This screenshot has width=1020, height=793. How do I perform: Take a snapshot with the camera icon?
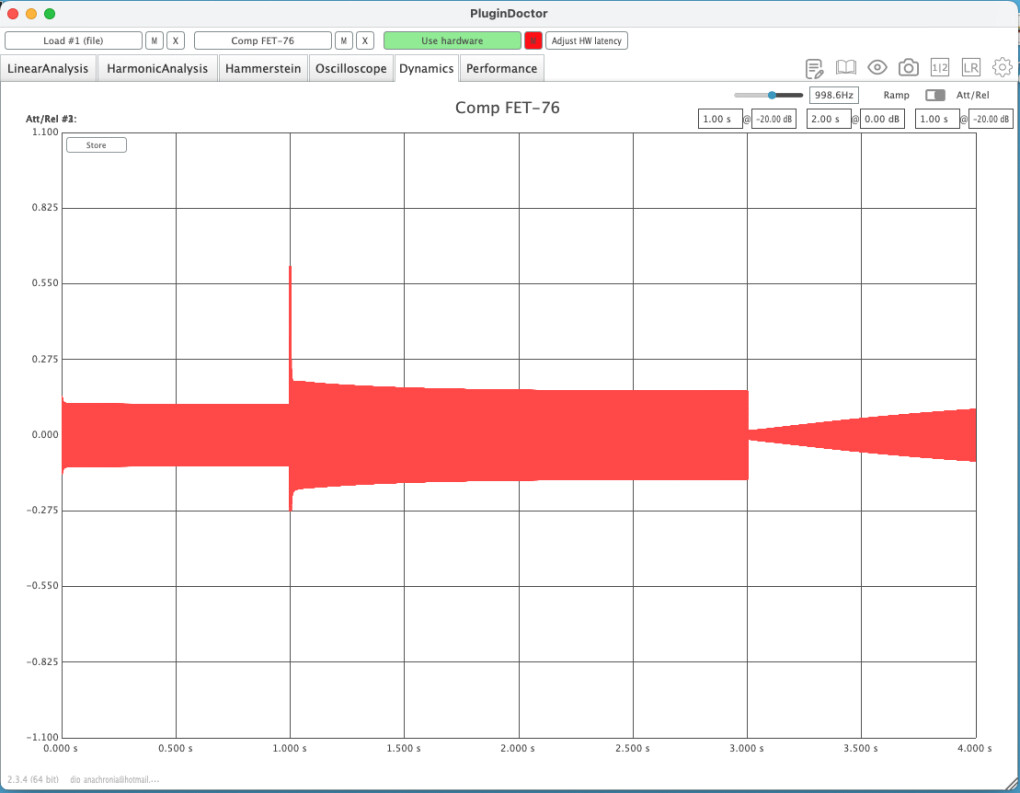908,67
